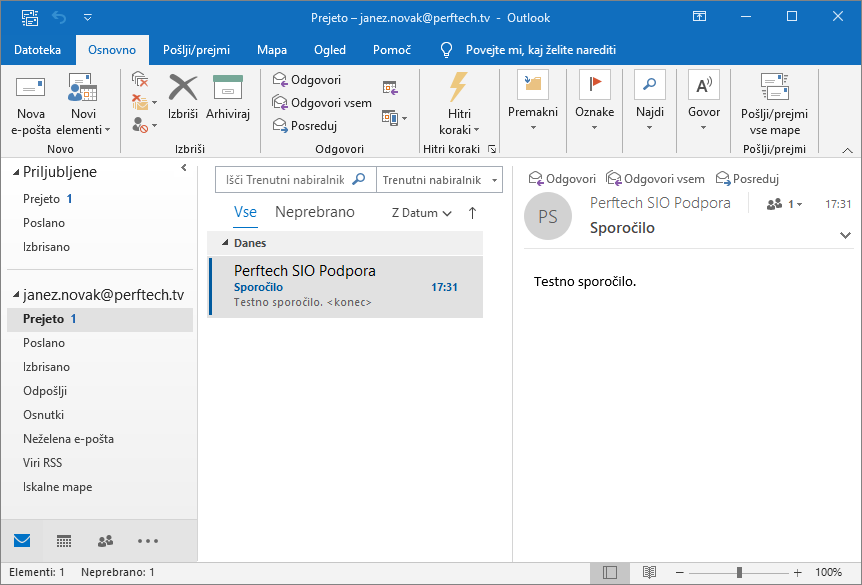Open the Pomoč tab

tap(392, 50)
